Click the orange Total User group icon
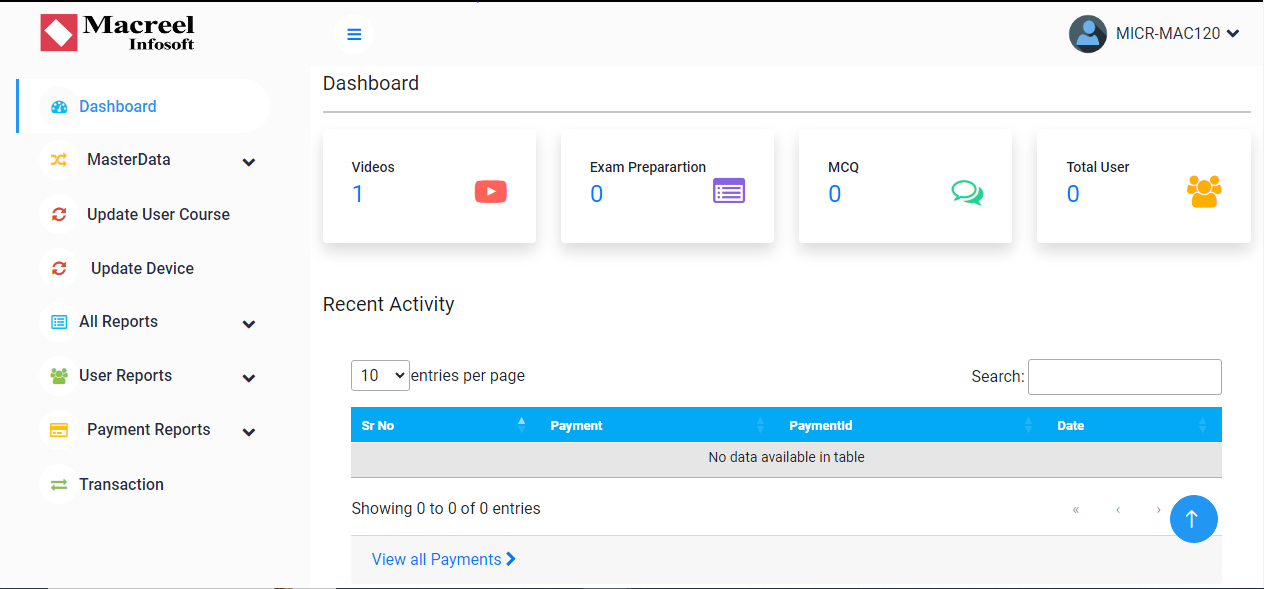The image size is (1264, 589). [x=1204, y=191]
